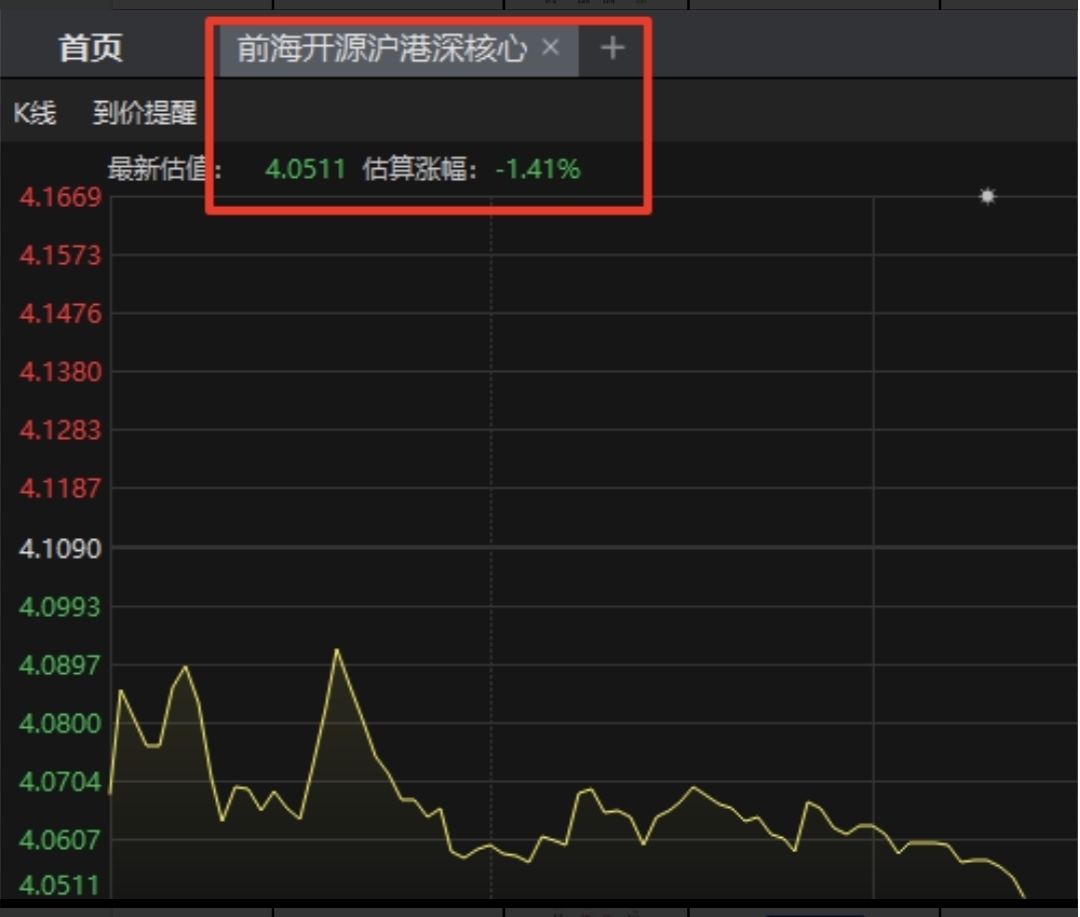Add a new tab with plus icon
The image size is (1080, 917).
612,48
